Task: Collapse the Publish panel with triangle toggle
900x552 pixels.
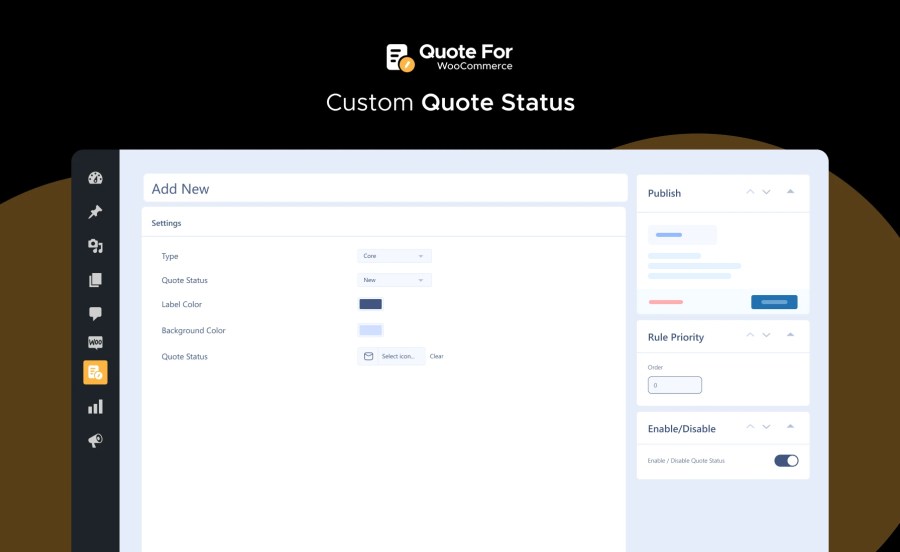Action: pos(790,192)
